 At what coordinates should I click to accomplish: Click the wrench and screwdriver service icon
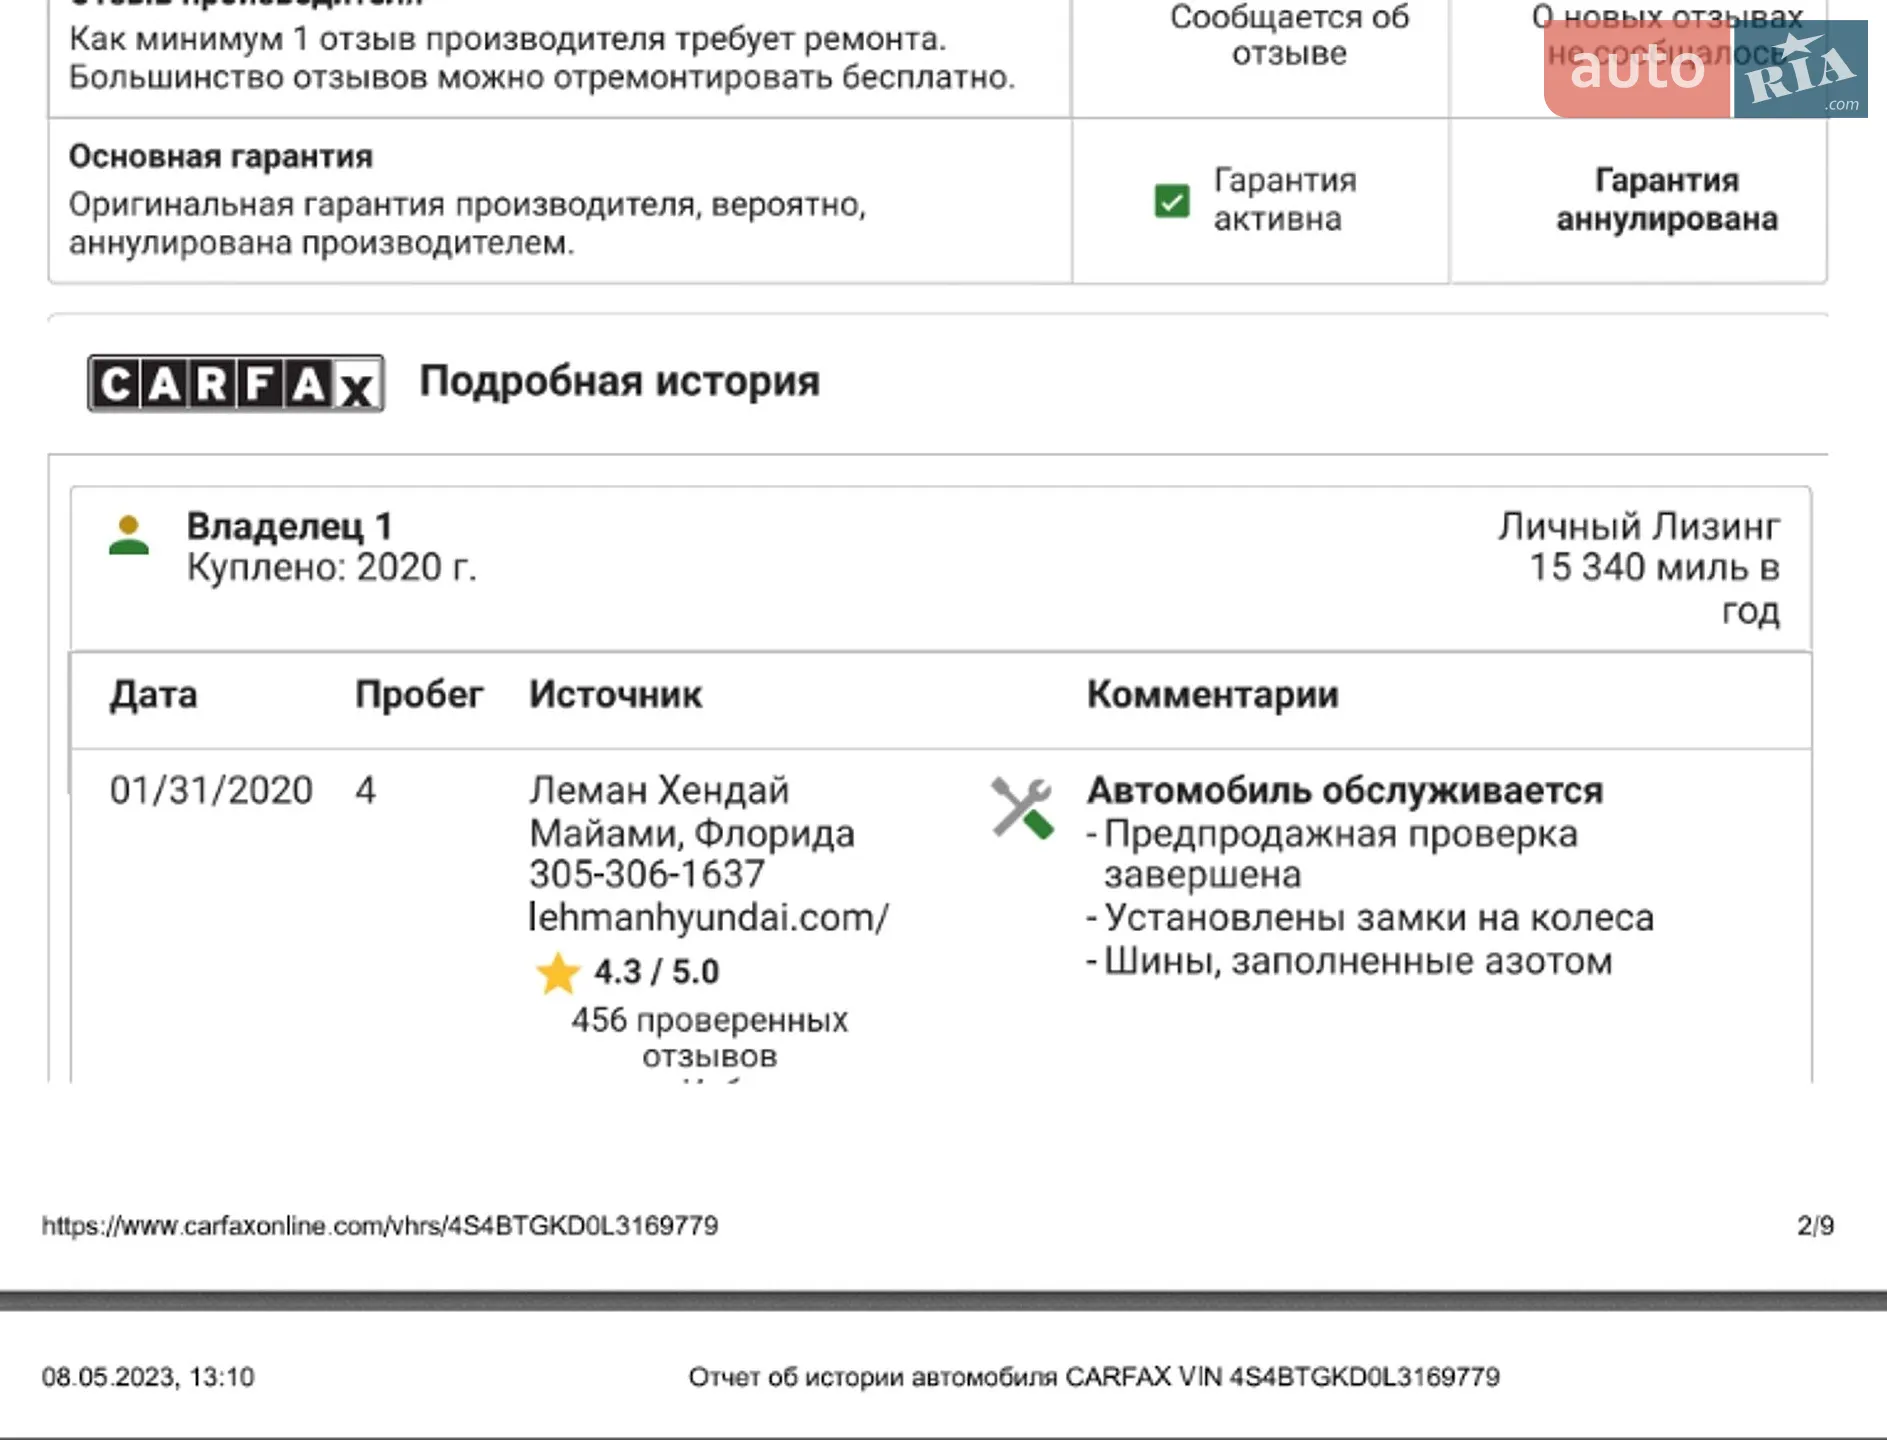pos(1022,807)
